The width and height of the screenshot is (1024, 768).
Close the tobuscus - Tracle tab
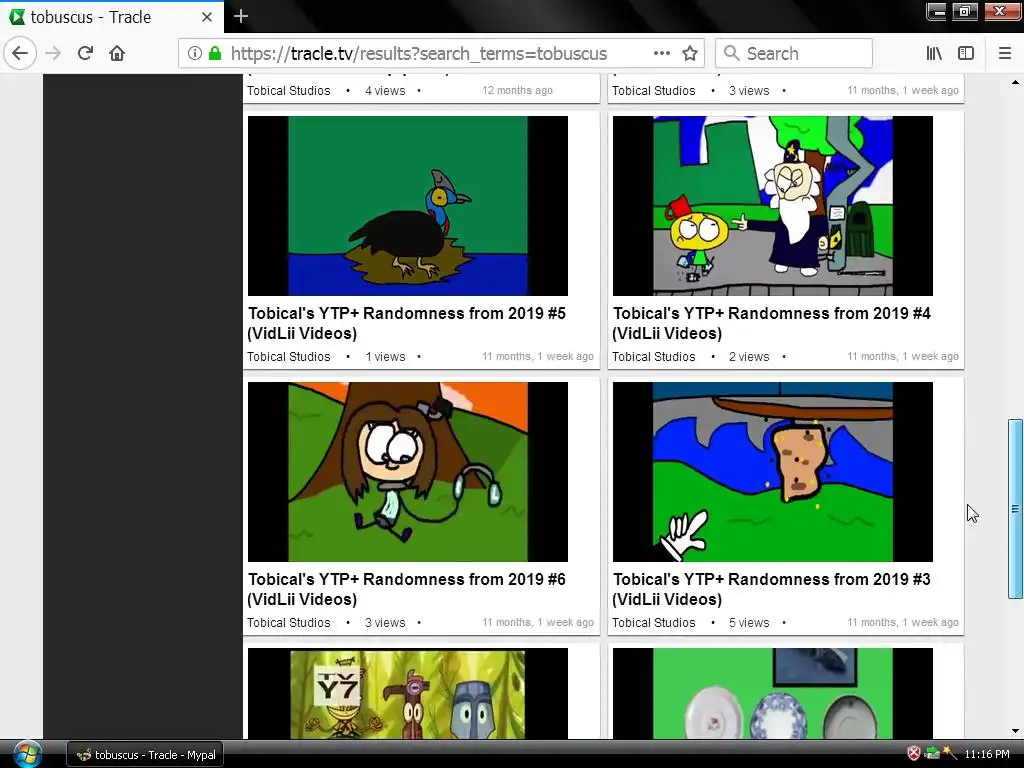(207, 16)
